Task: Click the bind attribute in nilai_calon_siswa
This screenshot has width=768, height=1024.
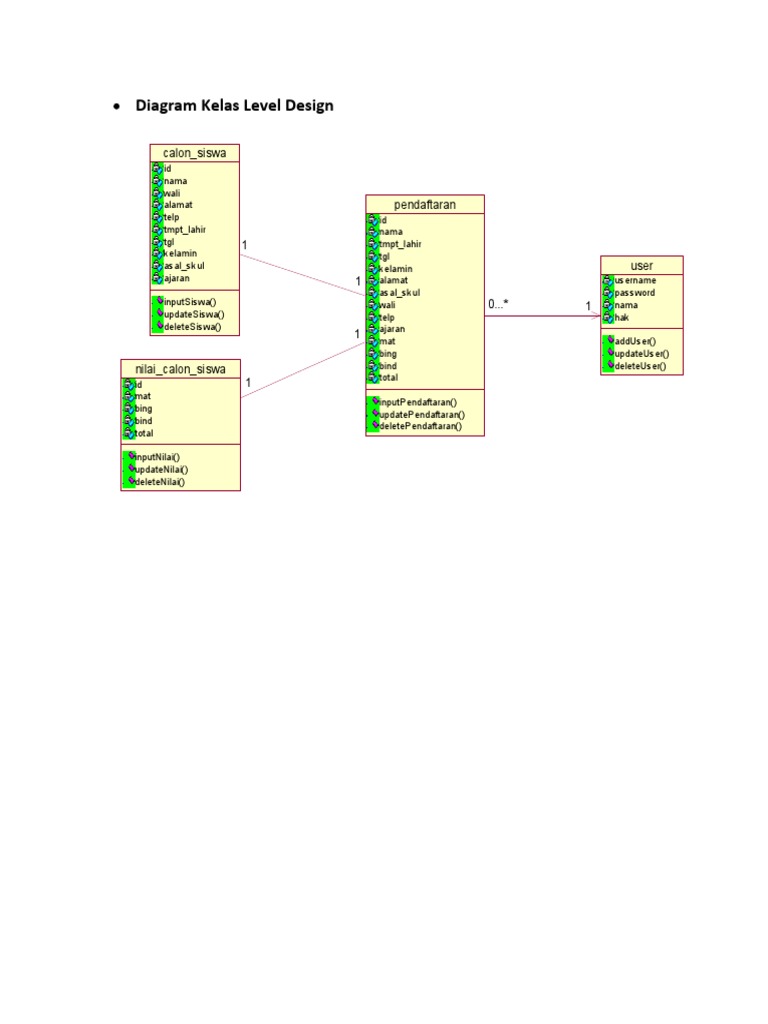Action: point(143,421)
